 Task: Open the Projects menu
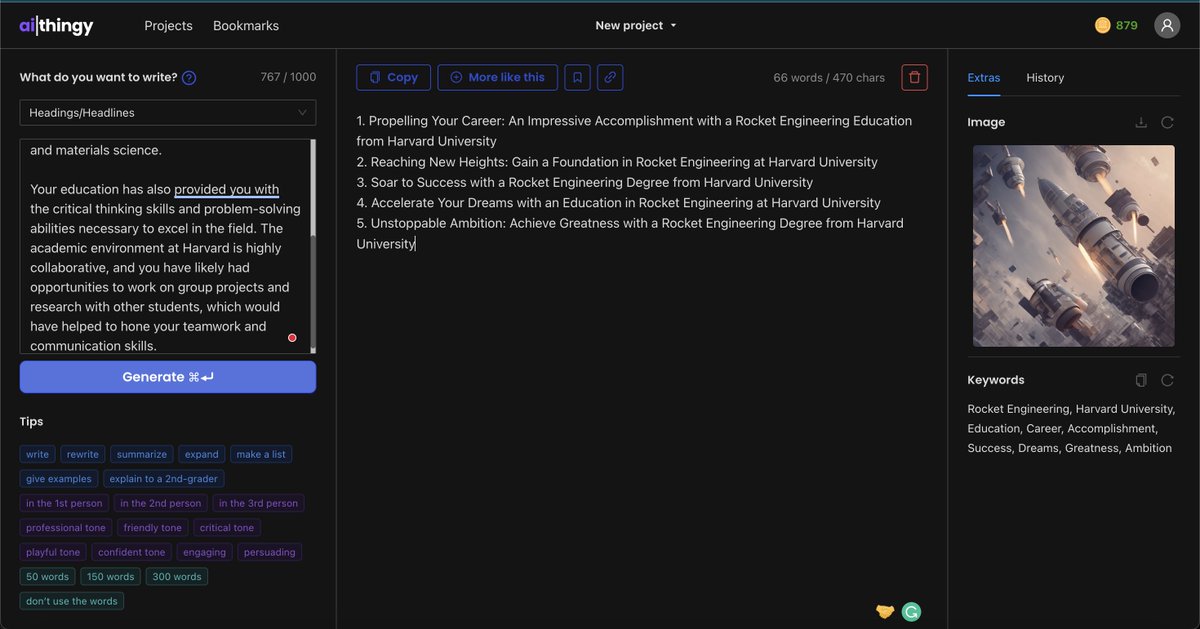pyautogui.click(x=168, y=26)
